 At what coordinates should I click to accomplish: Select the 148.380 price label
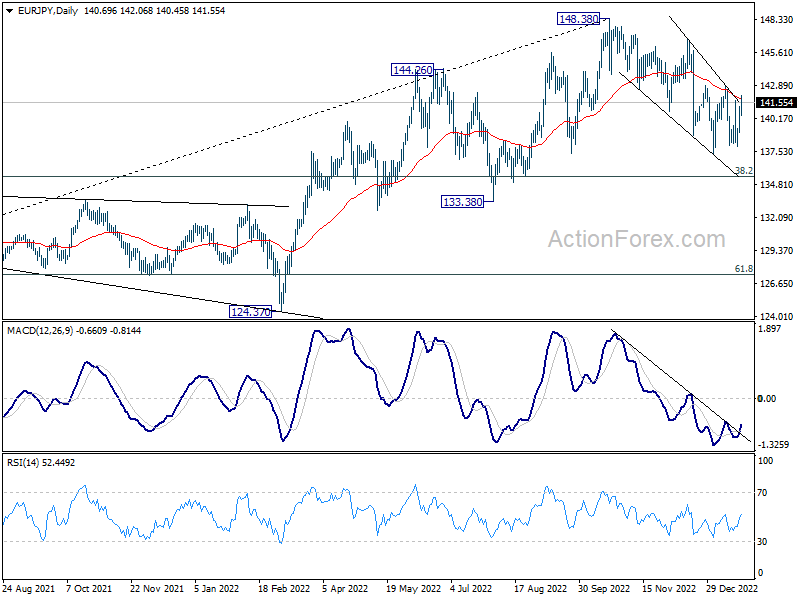click(578, 19)
